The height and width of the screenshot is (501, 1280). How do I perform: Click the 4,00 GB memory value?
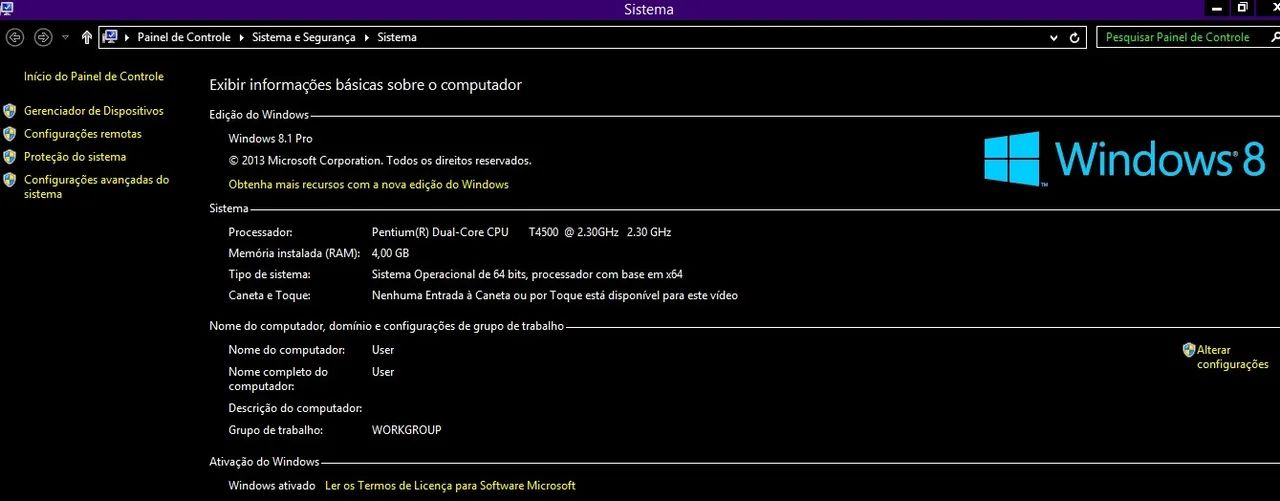click(x=391, y=254)
